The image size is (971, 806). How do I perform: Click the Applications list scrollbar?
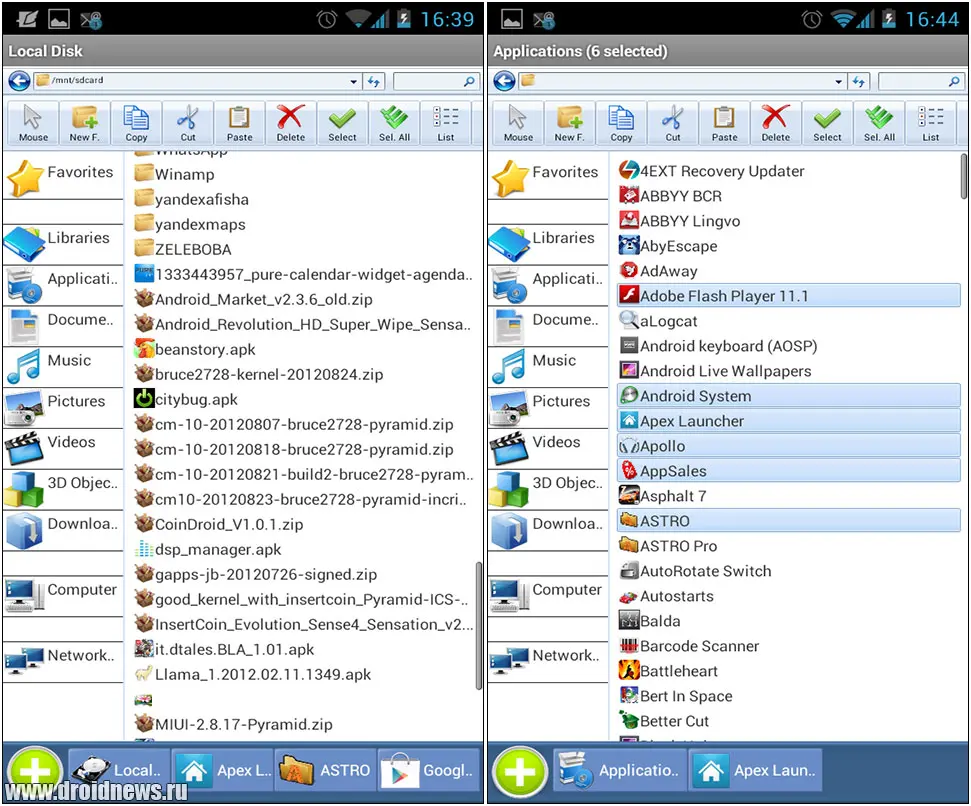click(964, 176)
